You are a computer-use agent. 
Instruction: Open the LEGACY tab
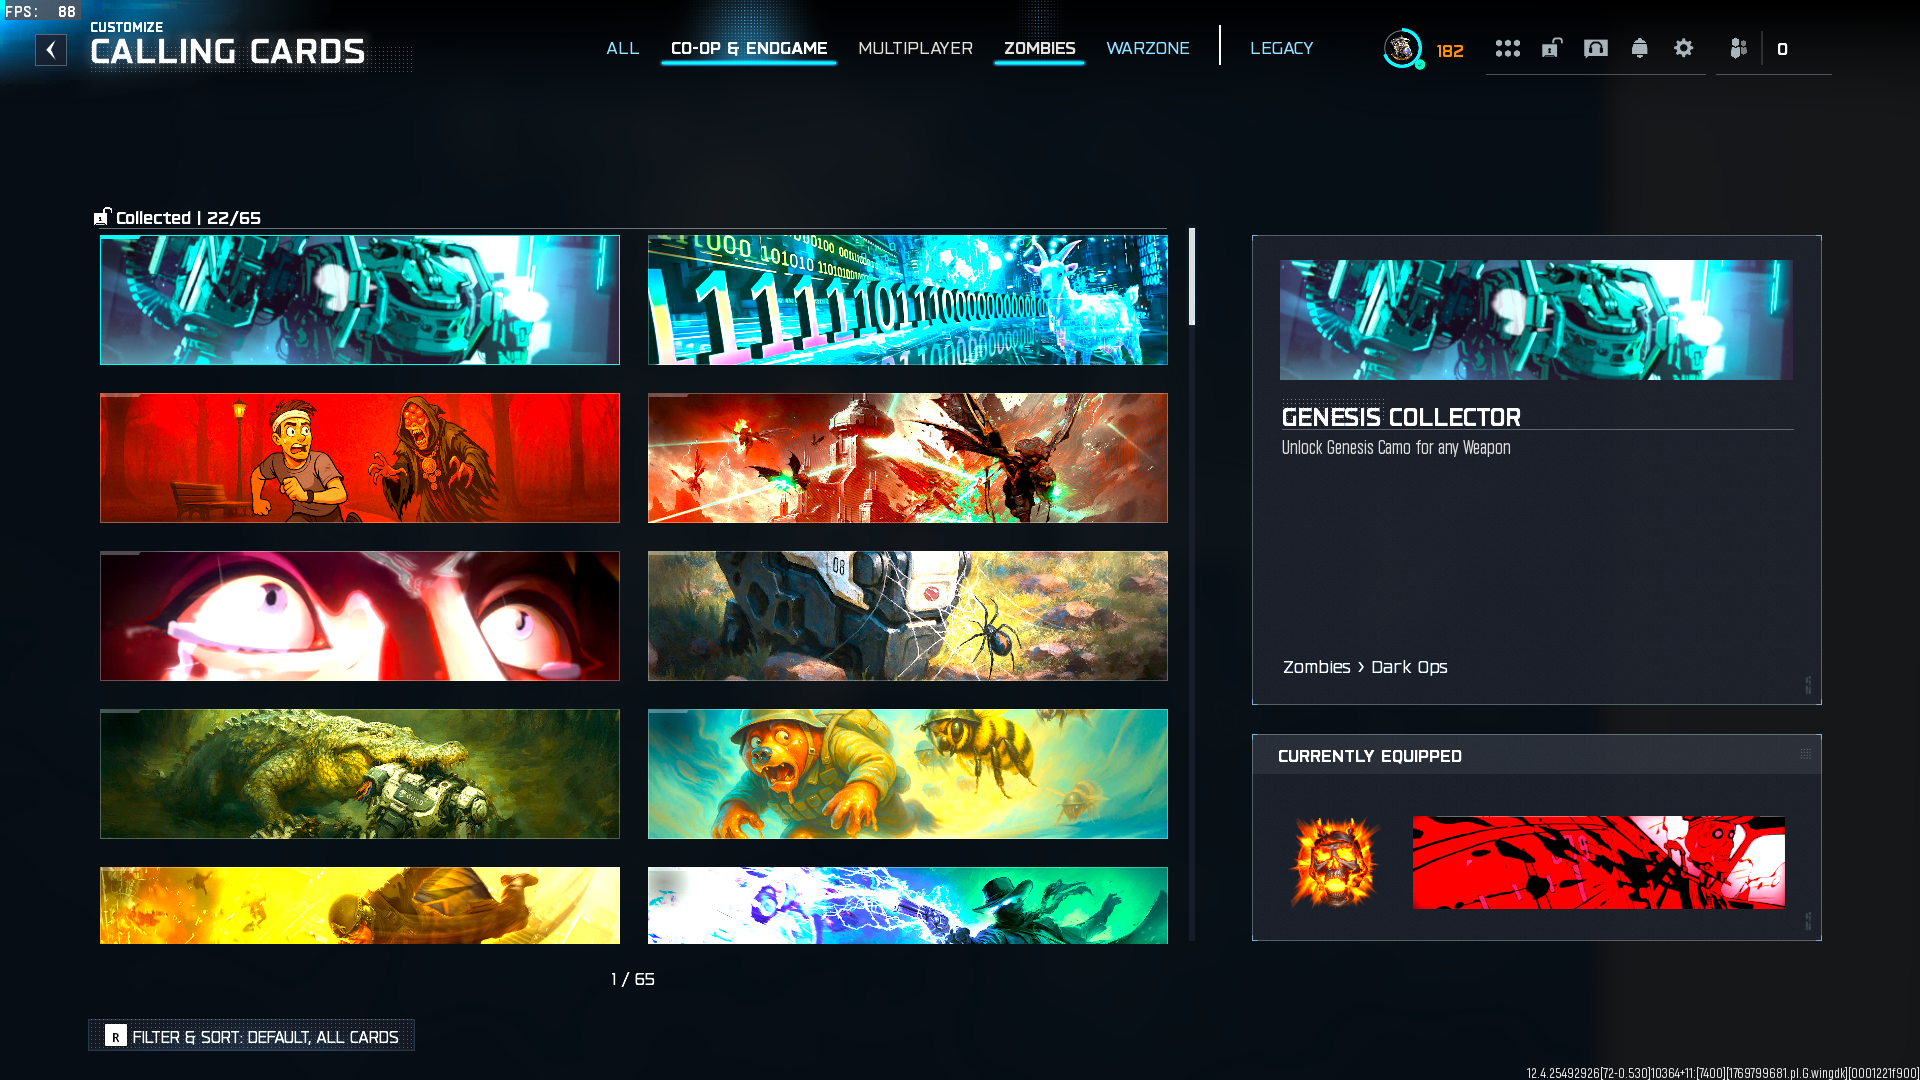[1281, 48]
